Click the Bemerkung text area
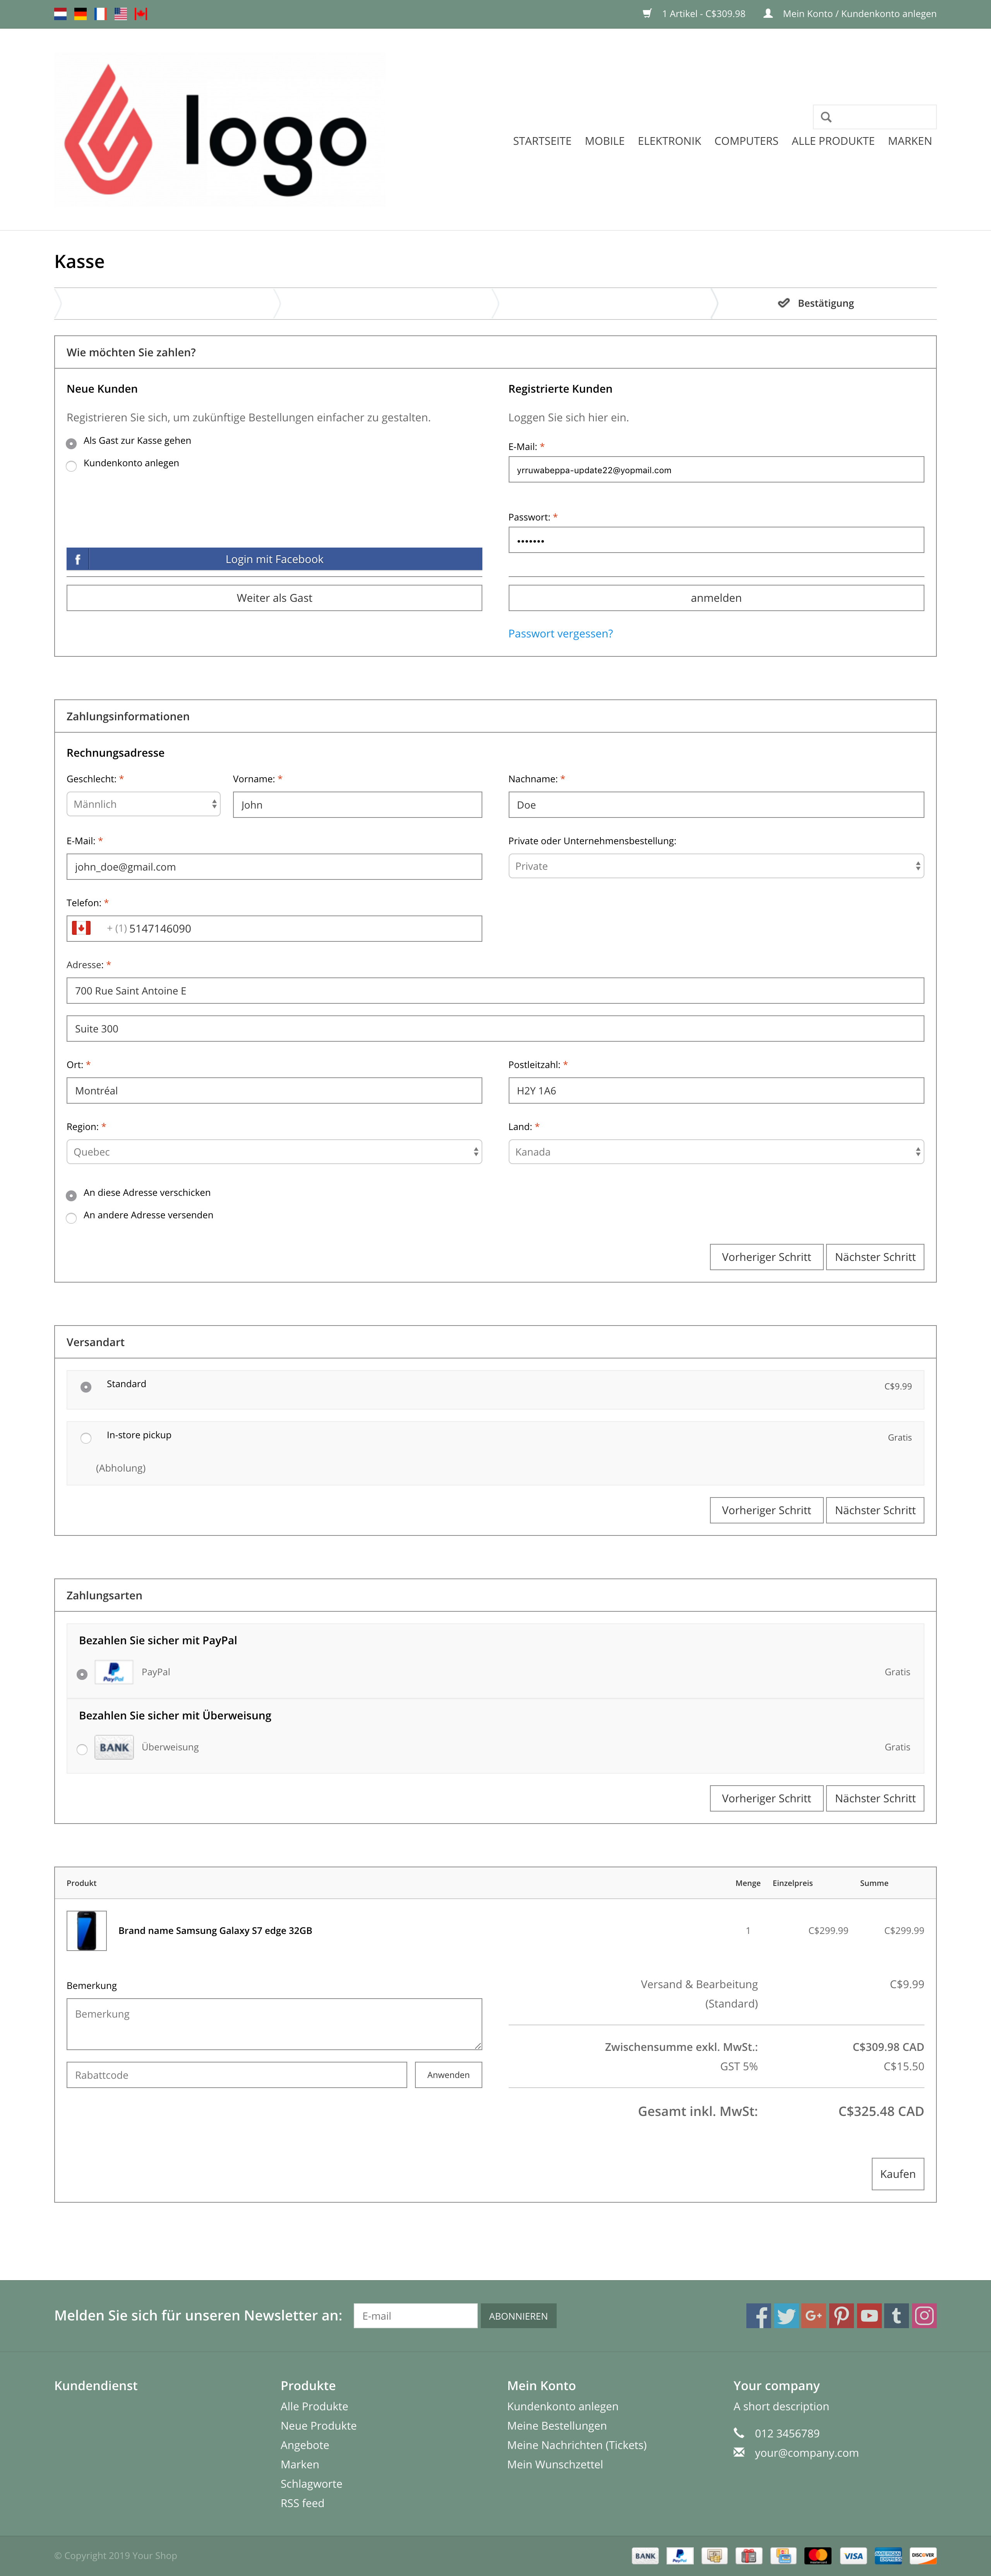Viewport: 991px width, 2576px height. pyautogui.click(x=274, y=2024)
